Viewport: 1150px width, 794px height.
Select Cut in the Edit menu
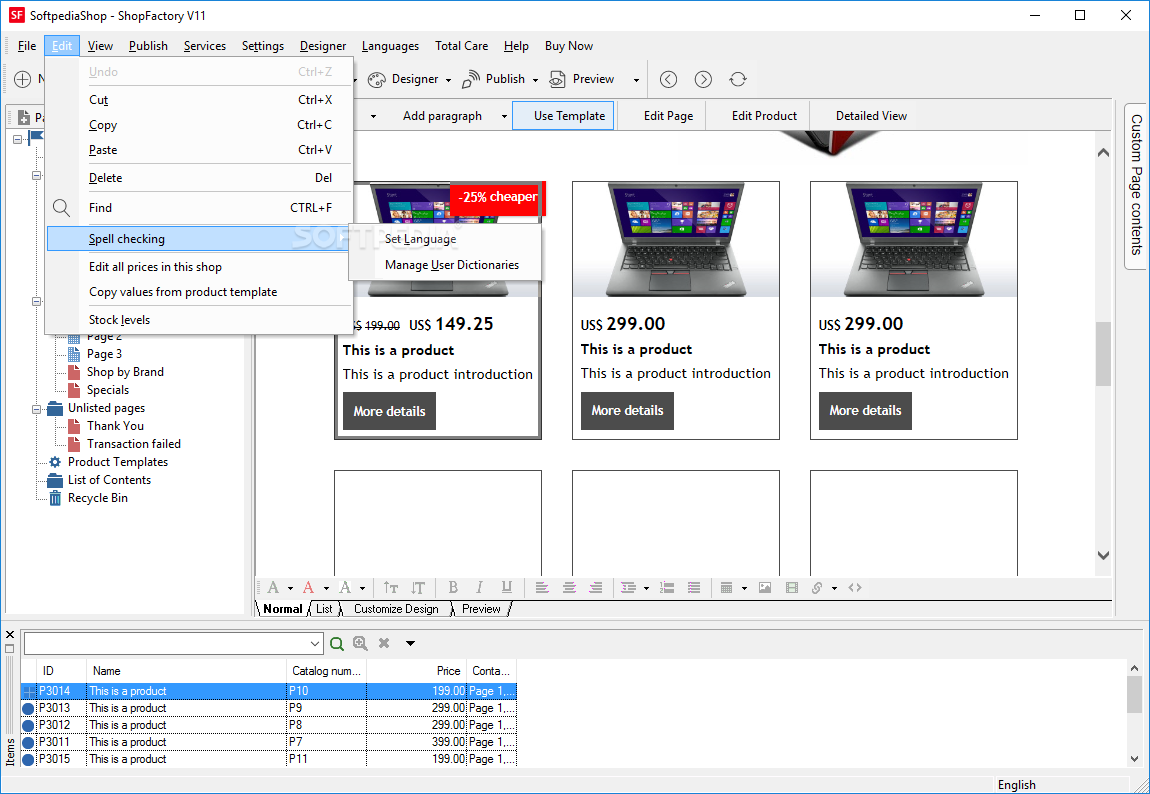(x=199, y=100)
